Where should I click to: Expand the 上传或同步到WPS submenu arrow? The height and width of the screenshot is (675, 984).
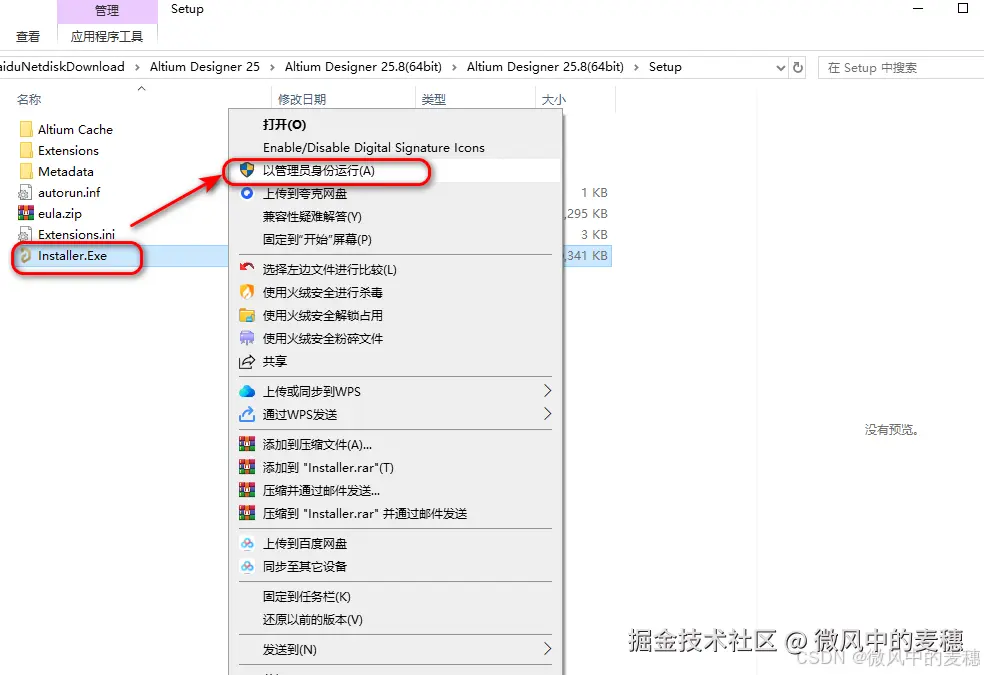click(x=547, y=391)
